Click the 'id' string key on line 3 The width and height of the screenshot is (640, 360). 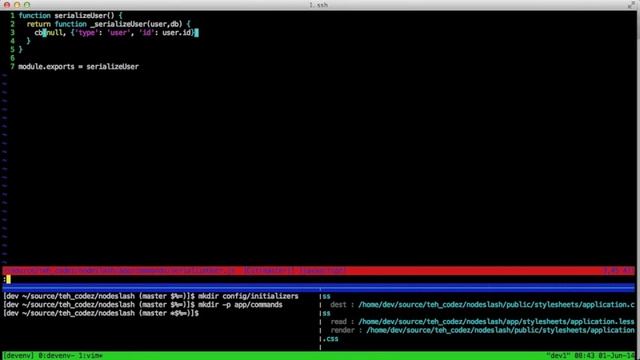pos(147,33)
